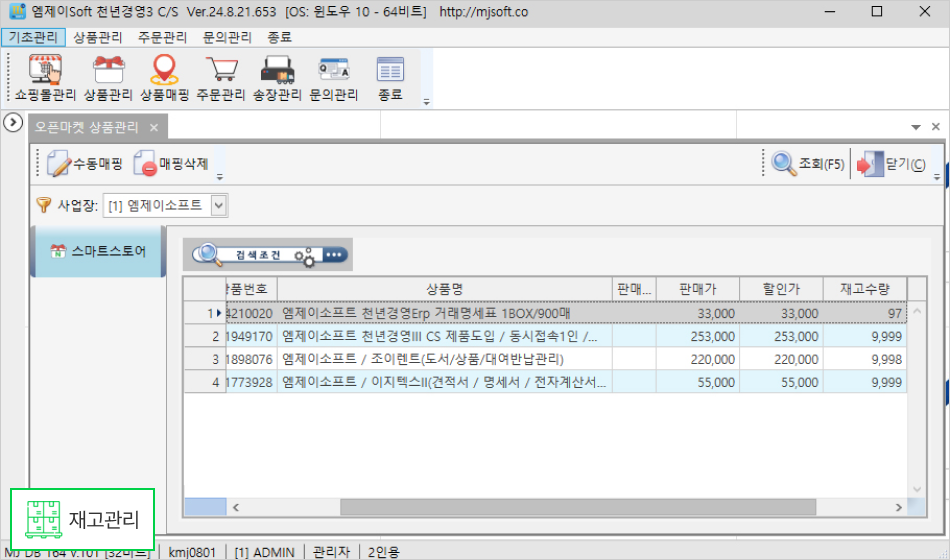Click 관리자 status bar entry
The height and width of the screenshot is (560, 950).
coord(331,552)
